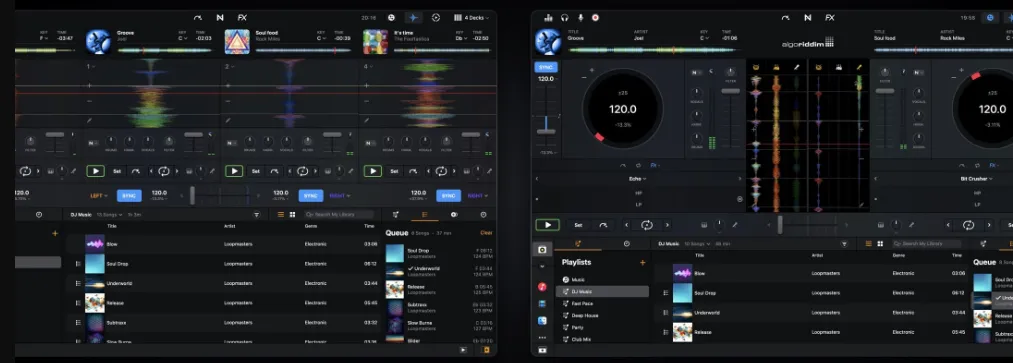Expand the Echo effect dropdown

pyautogui.click(x=637, y=179)
